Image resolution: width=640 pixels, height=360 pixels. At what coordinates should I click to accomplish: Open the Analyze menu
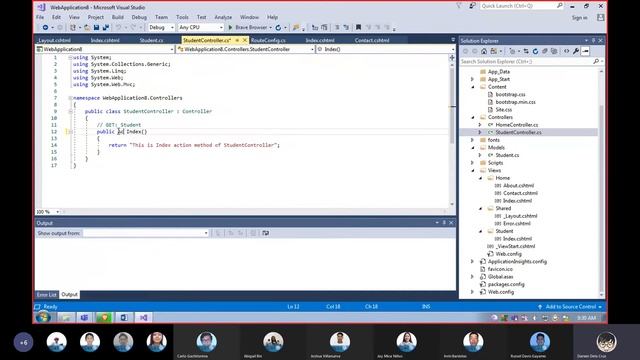point(223,17)
